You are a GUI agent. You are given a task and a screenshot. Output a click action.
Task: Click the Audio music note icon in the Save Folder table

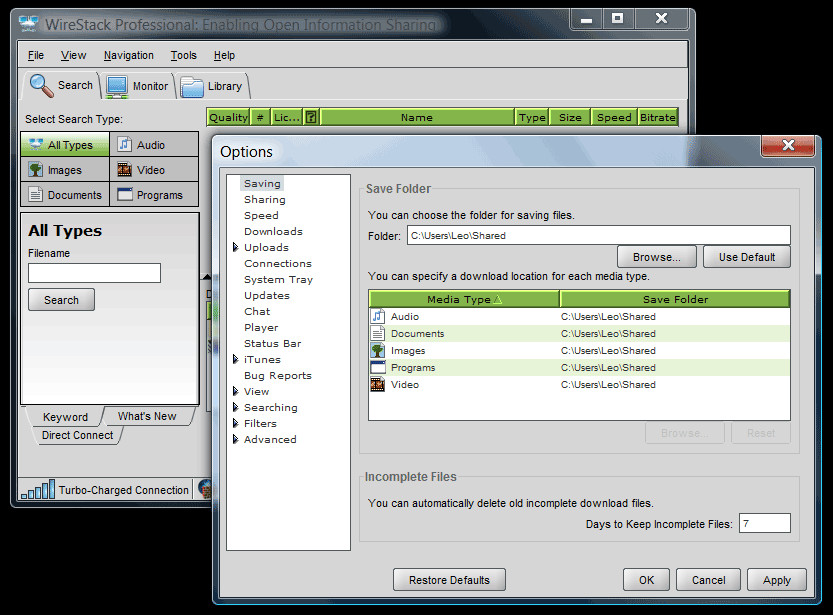378,317
